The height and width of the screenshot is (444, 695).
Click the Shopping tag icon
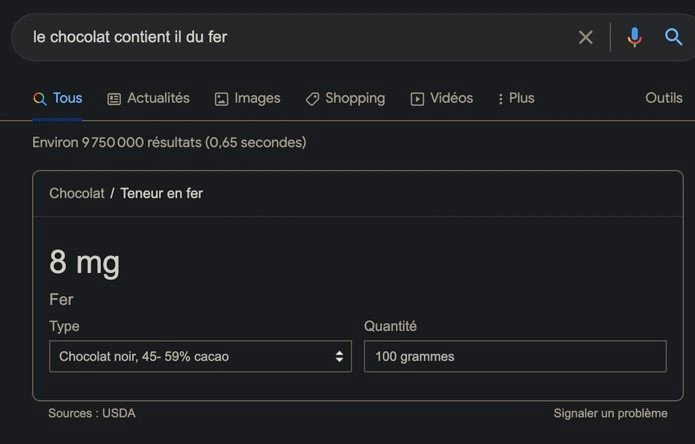(x=312, y=99)
